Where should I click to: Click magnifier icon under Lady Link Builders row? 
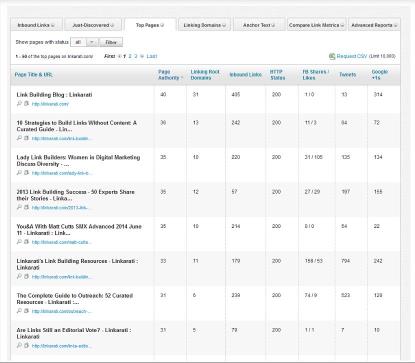19,173
